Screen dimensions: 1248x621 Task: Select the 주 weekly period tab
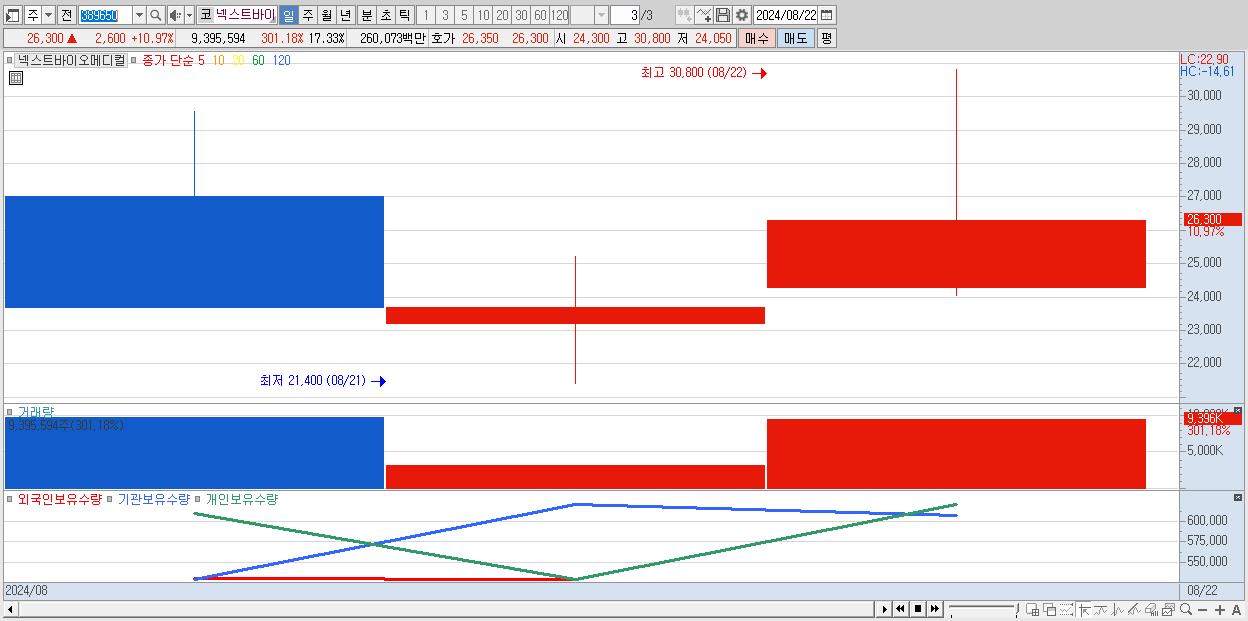[x=307, y=15]
